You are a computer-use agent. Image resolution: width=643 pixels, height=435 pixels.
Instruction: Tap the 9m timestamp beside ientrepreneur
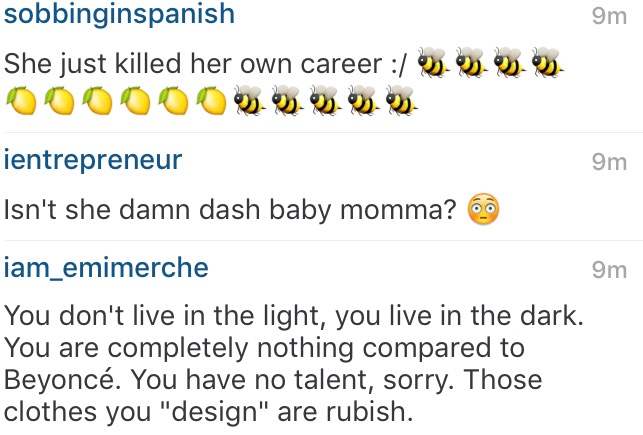pyautogui.click(x=609, y=162)
